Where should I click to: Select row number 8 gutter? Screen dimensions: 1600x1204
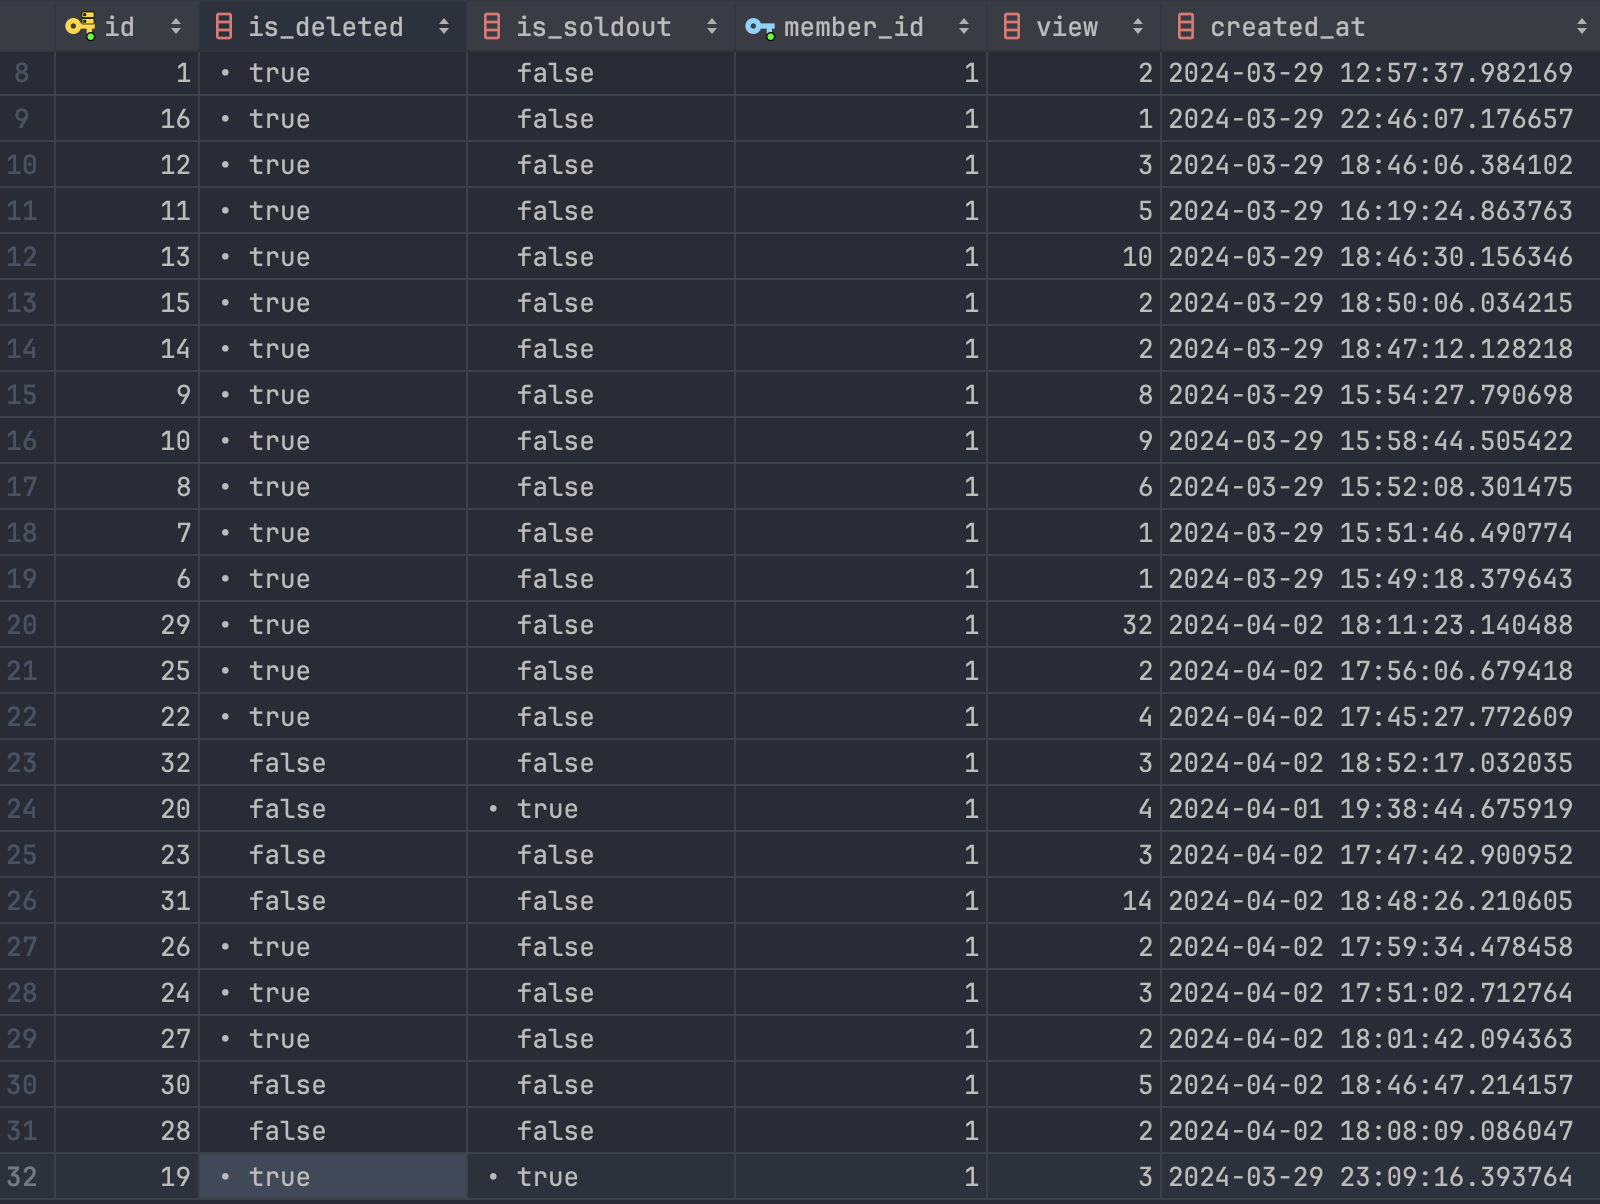27,73
